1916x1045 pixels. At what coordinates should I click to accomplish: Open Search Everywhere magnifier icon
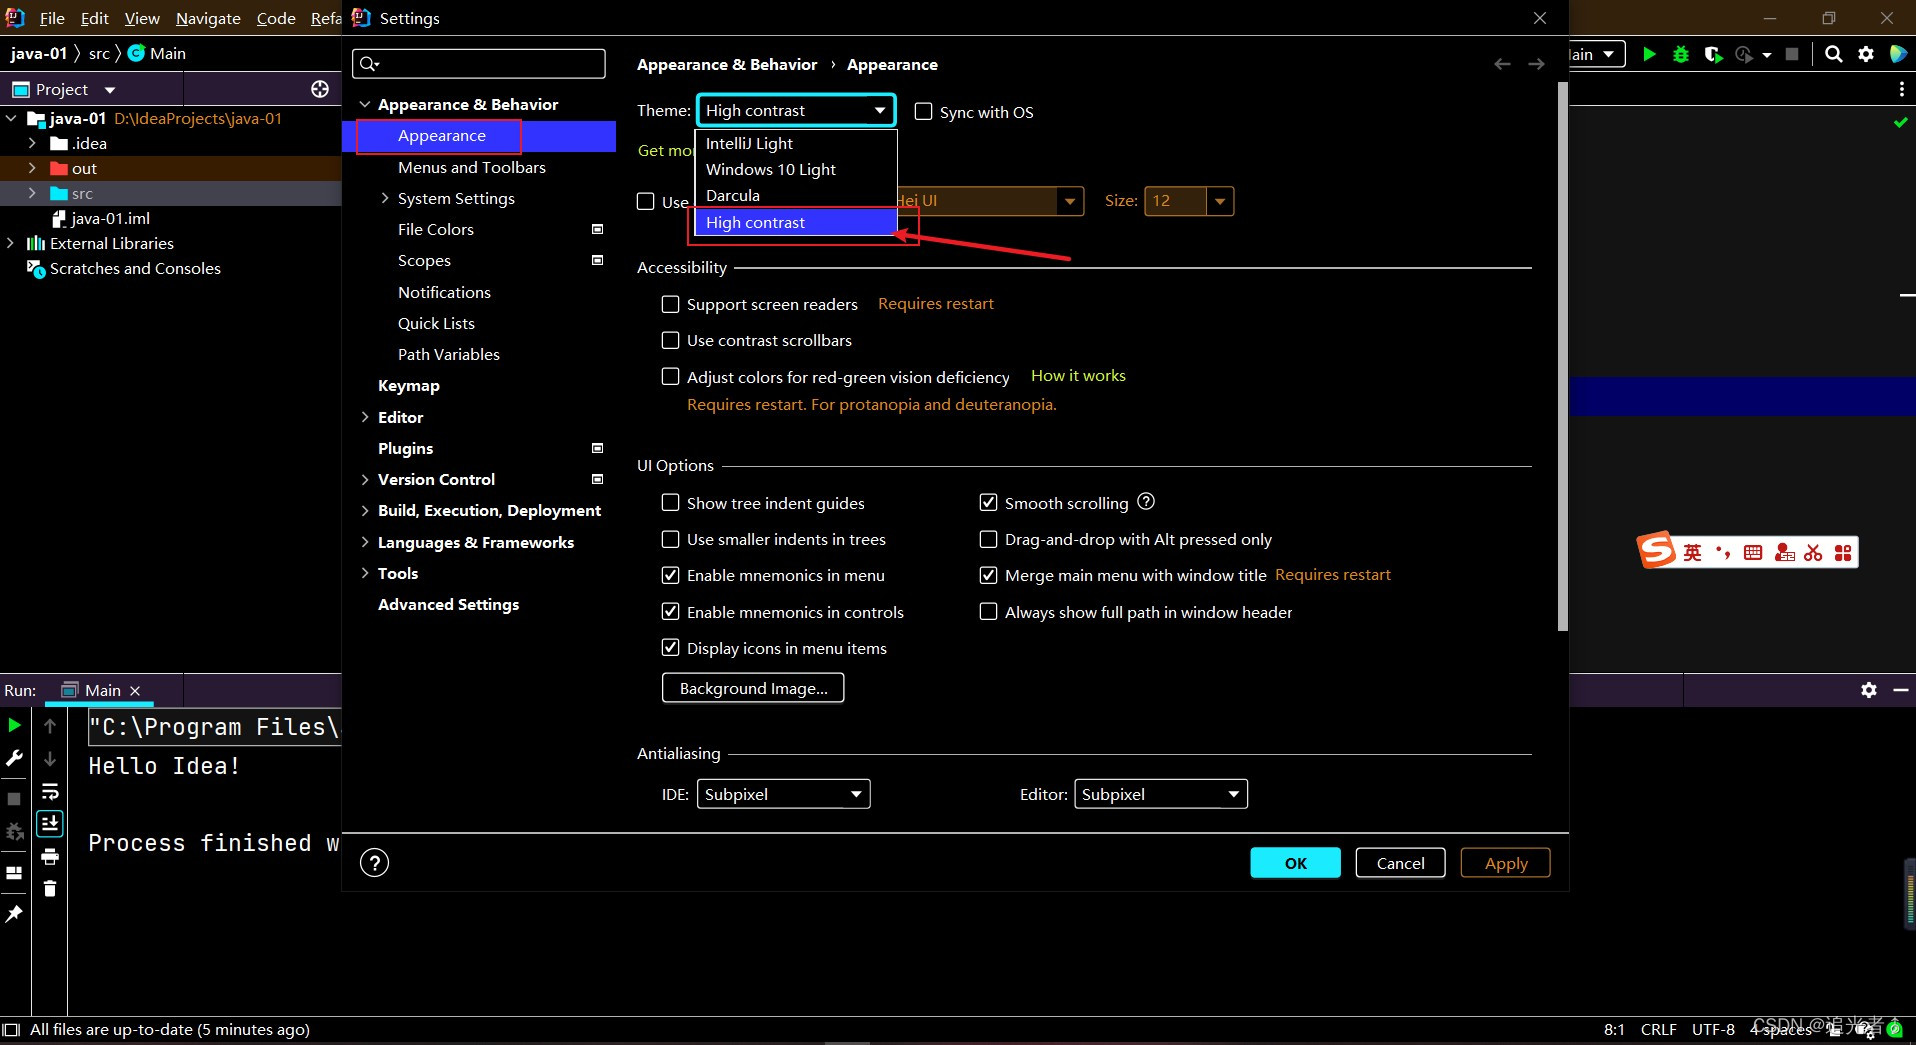1833,54
